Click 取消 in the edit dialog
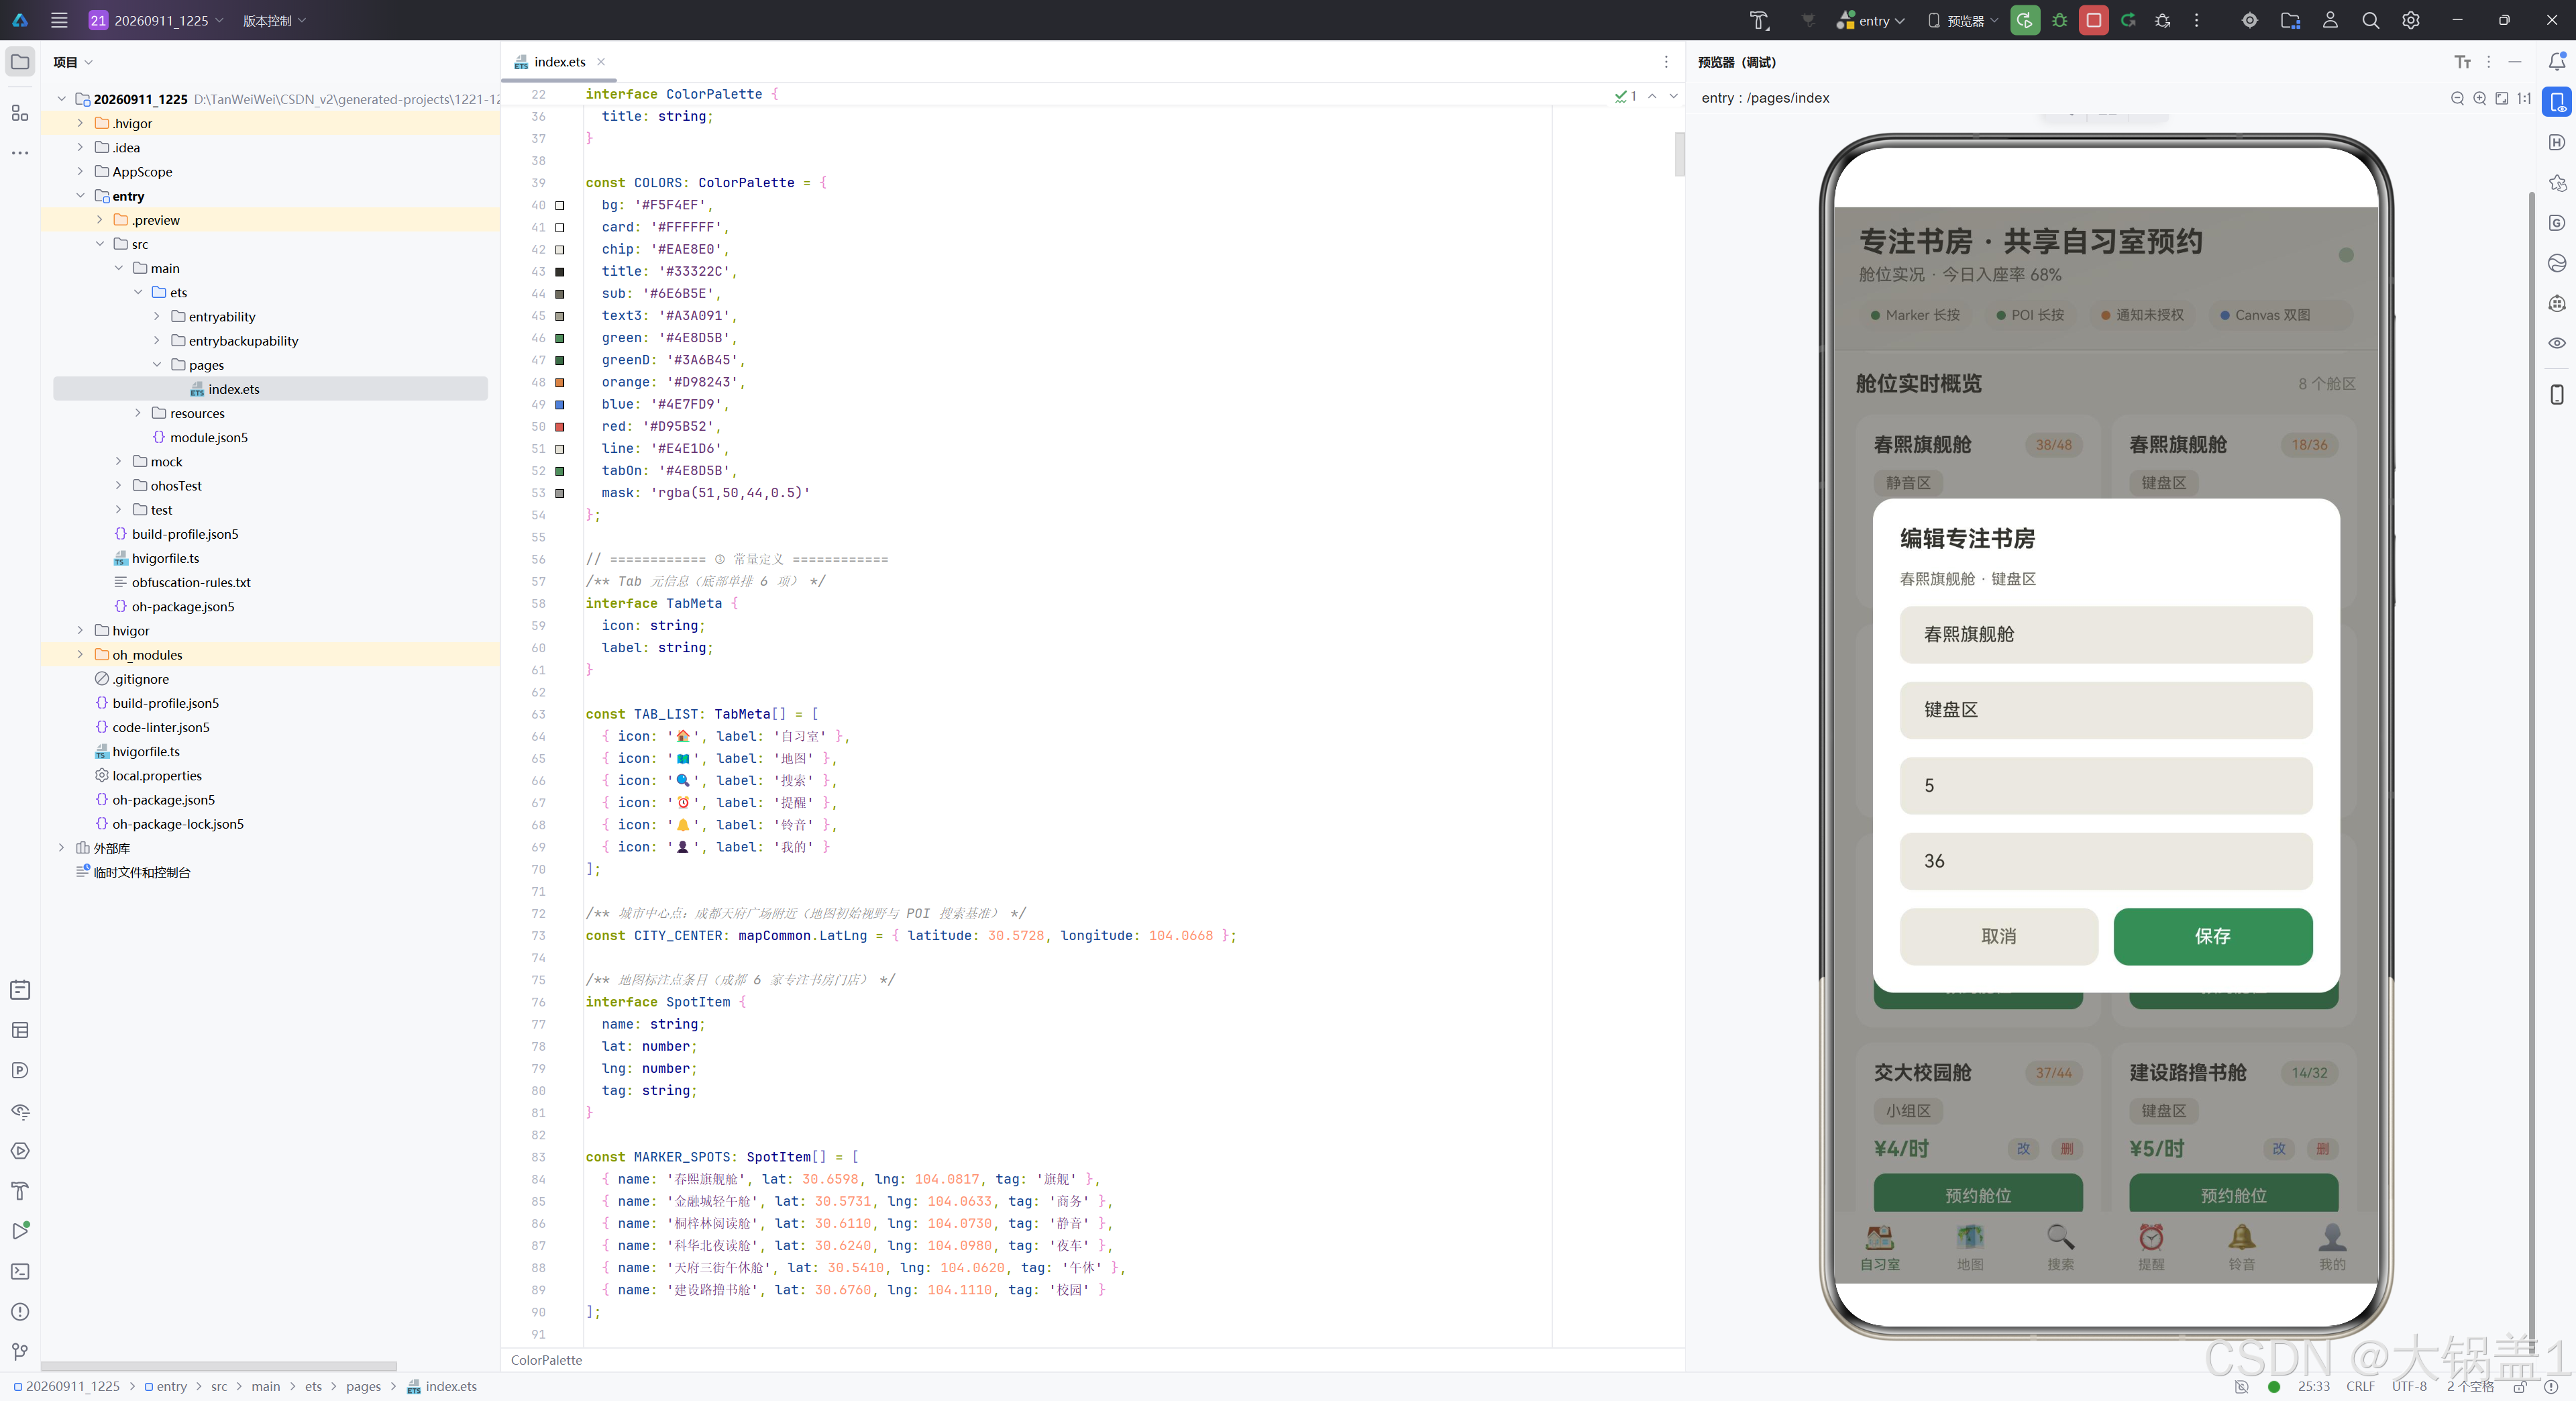This screenshot has height=1401, width=2576. pos(1999,936)
